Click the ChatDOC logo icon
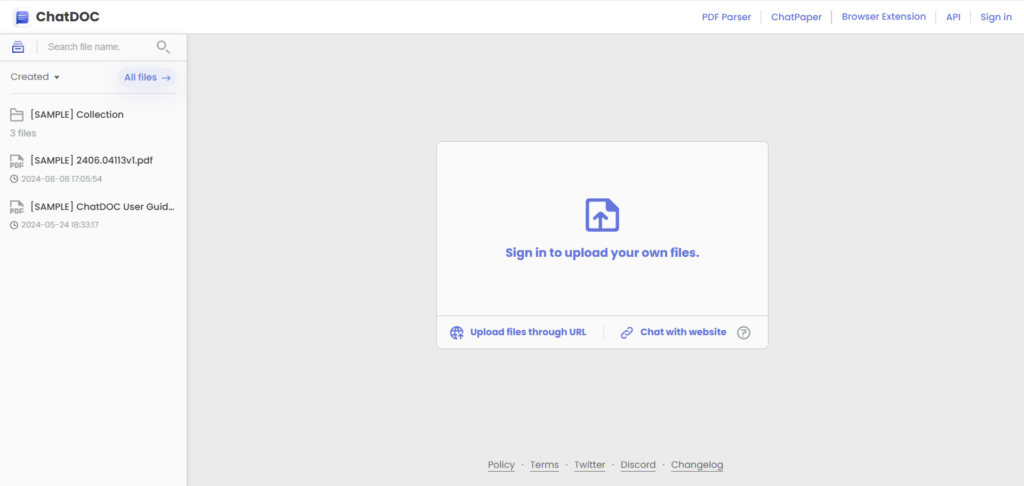This screenshot has height=486, width=1024. coord(22,17)
